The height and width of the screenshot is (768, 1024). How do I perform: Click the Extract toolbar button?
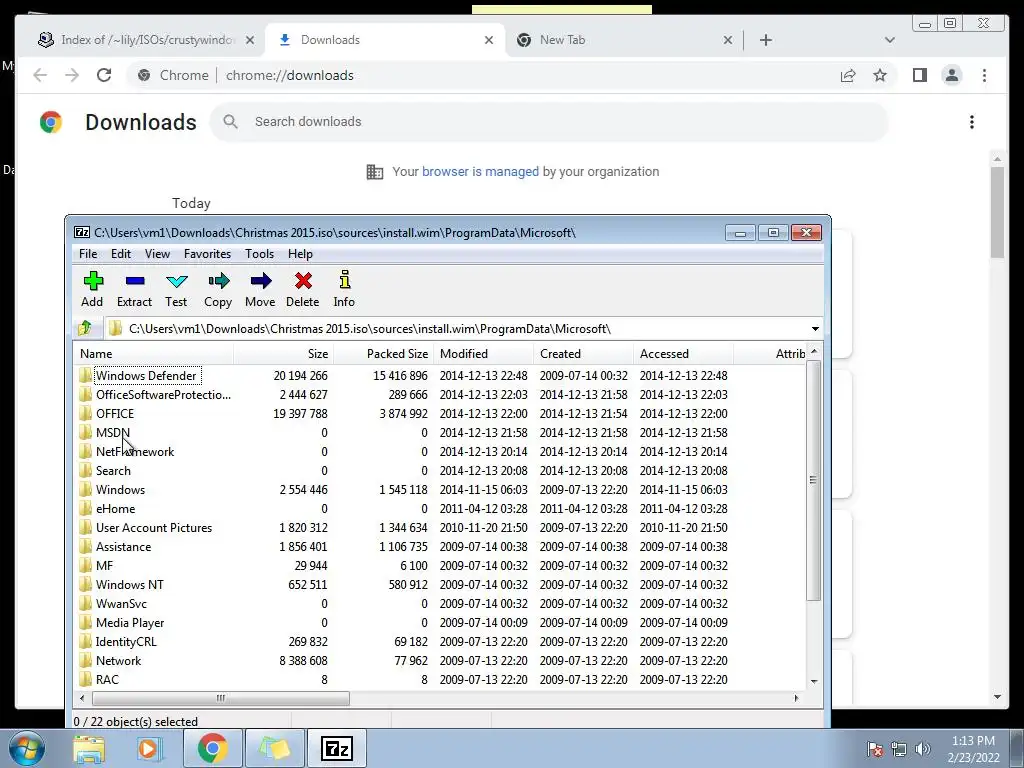(x=135, y=289)
